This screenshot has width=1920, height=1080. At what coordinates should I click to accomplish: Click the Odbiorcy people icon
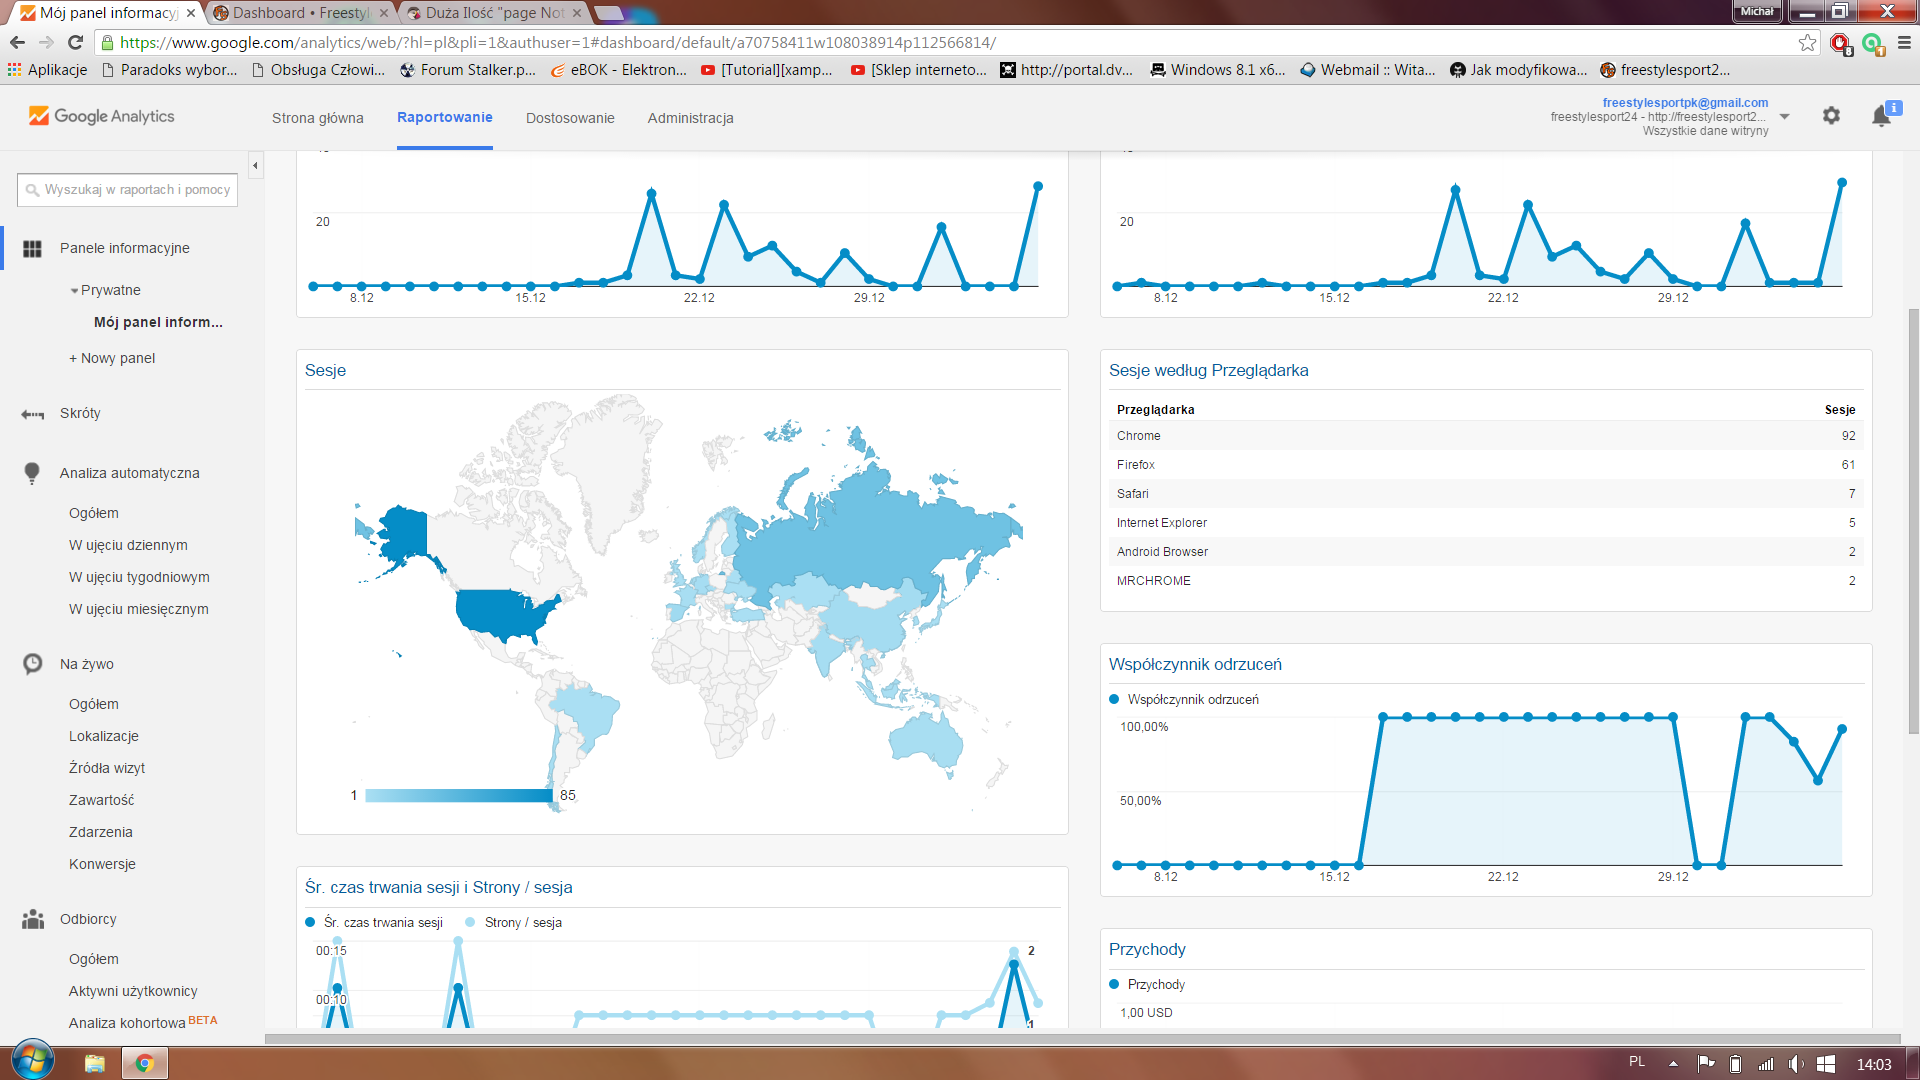point(32,919)
